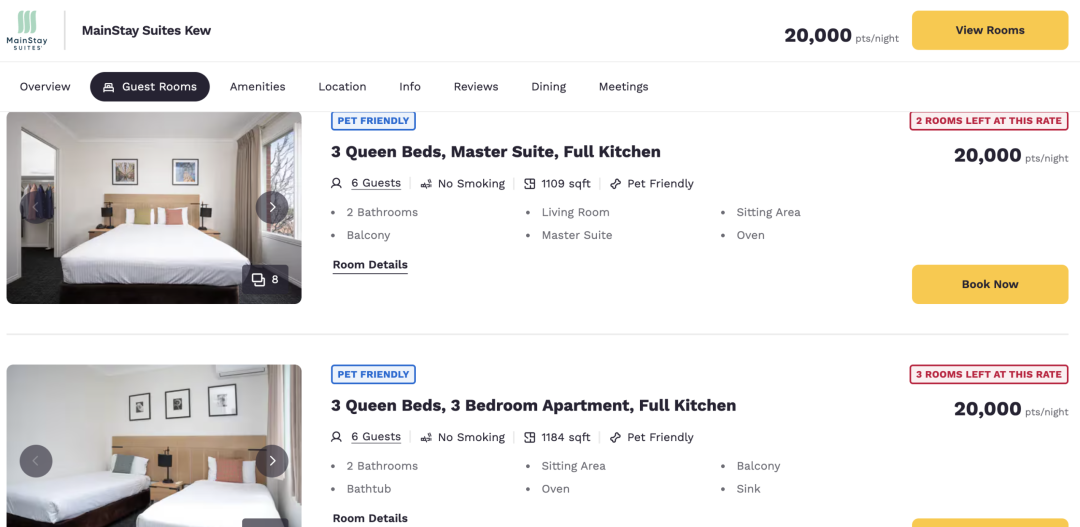Switch to the Amenities tab
Image resolution: width=1080 pixels, height=527 pixels.
click(x=258, y=87)
